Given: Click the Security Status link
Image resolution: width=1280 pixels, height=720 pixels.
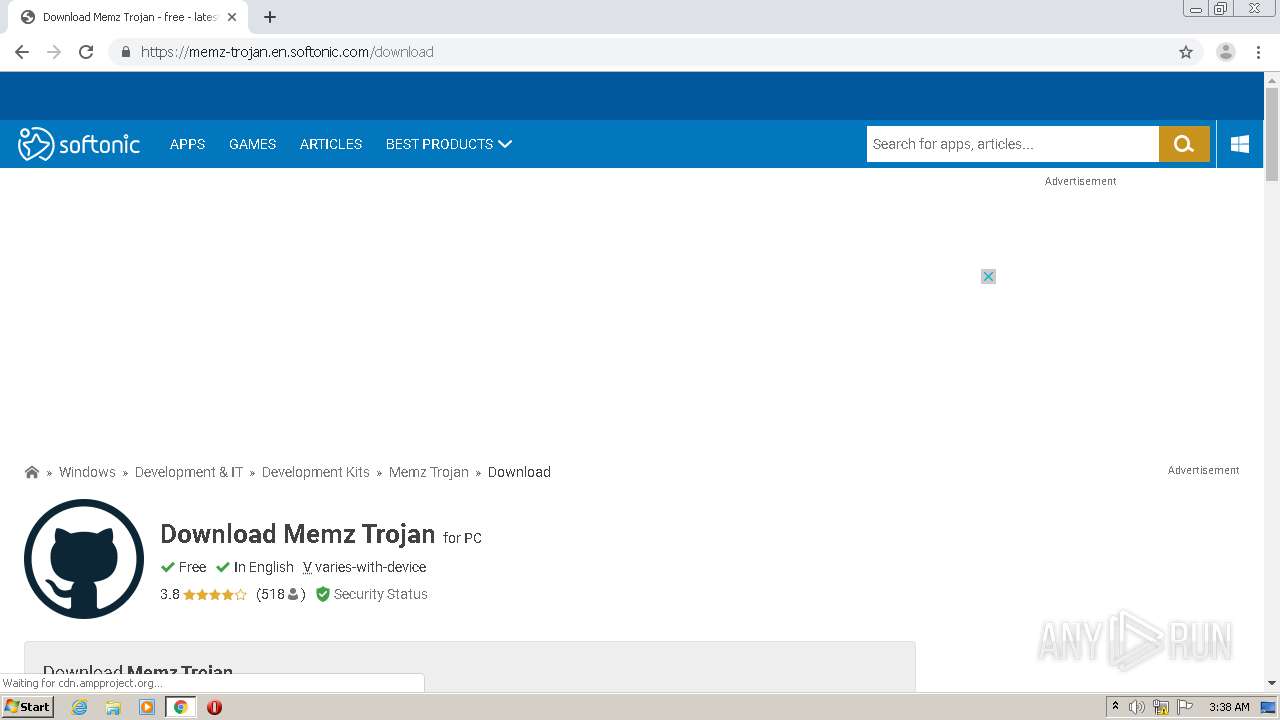Looking at the screenshot, I should pyautogui.click(x=381, y=594).
